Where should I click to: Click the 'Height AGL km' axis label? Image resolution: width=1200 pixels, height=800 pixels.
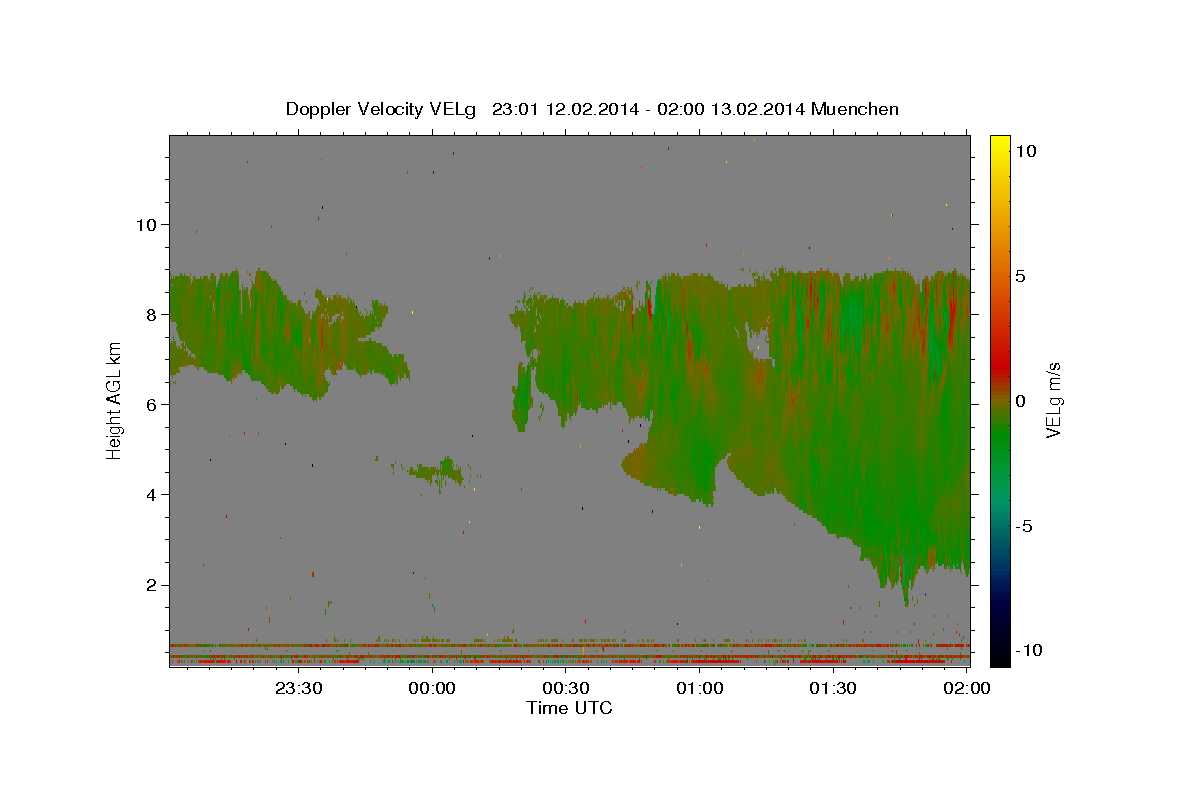tap(114, 399)
